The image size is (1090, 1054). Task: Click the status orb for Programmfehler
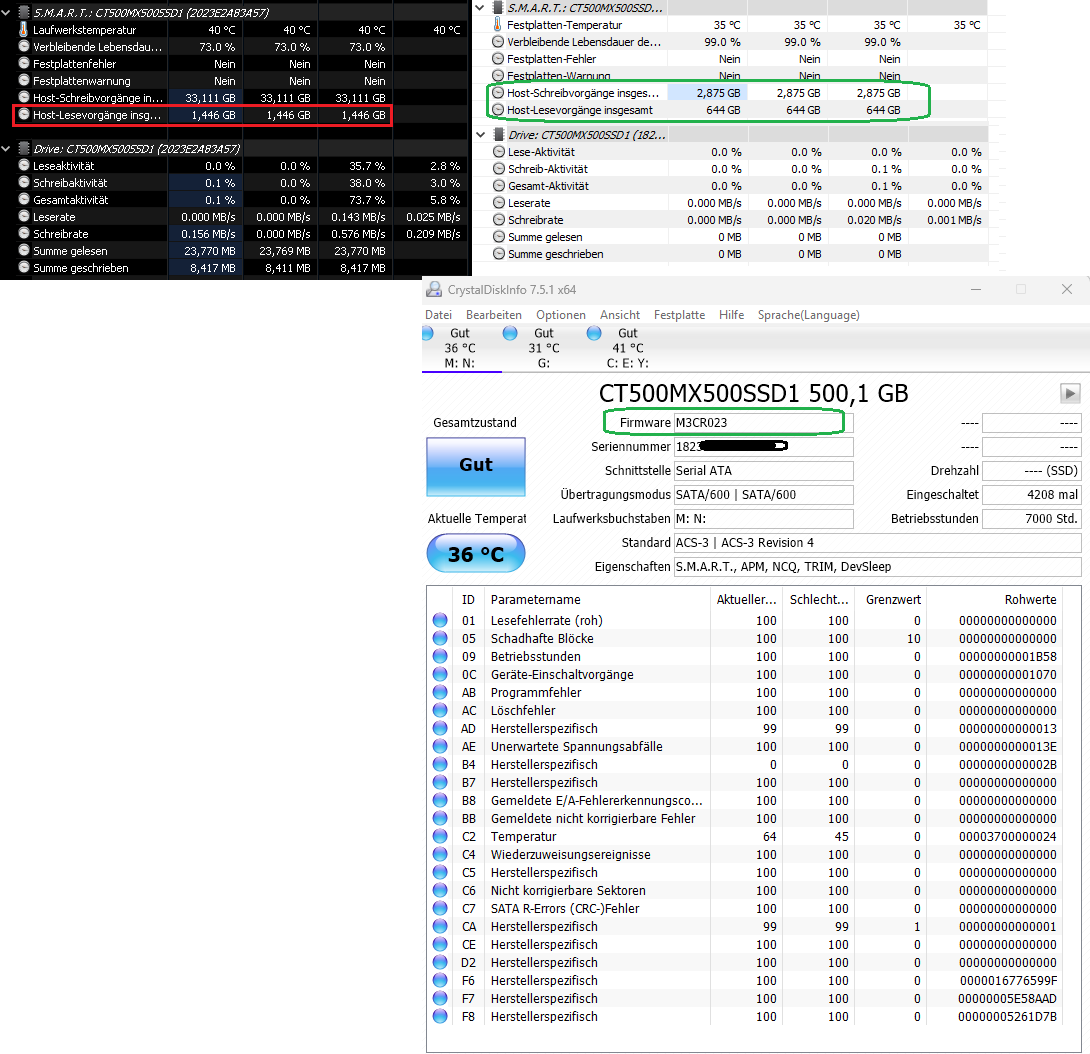(440, 692)
